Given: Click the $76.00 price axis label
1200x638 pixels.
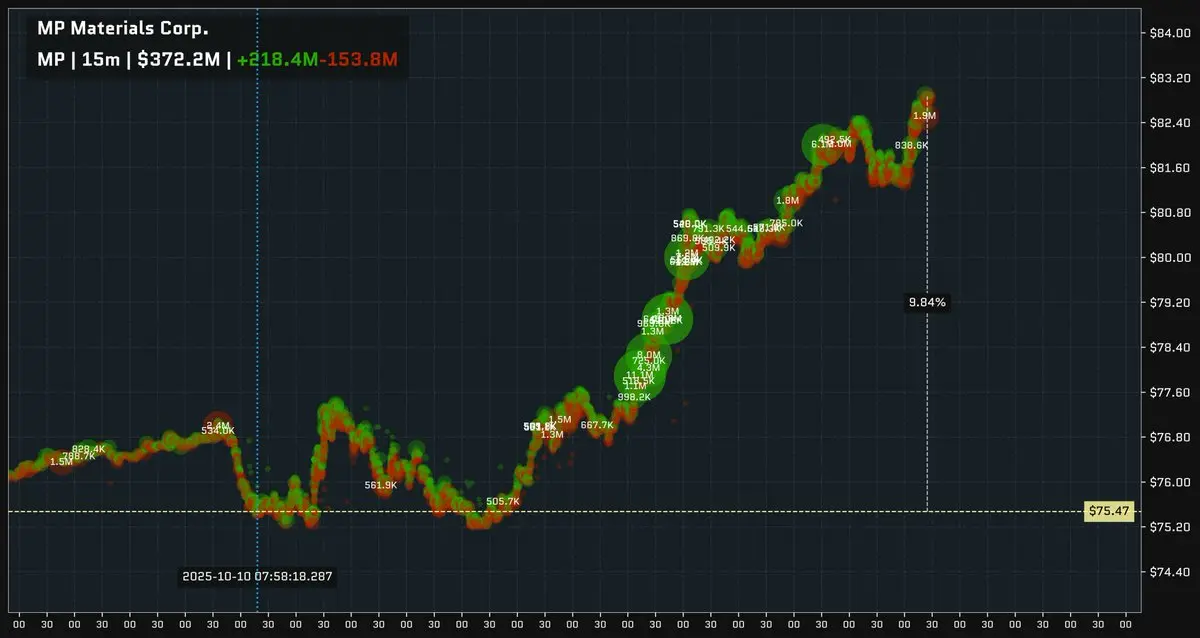Looking at the screenshot, I should tap(1168, 483).
